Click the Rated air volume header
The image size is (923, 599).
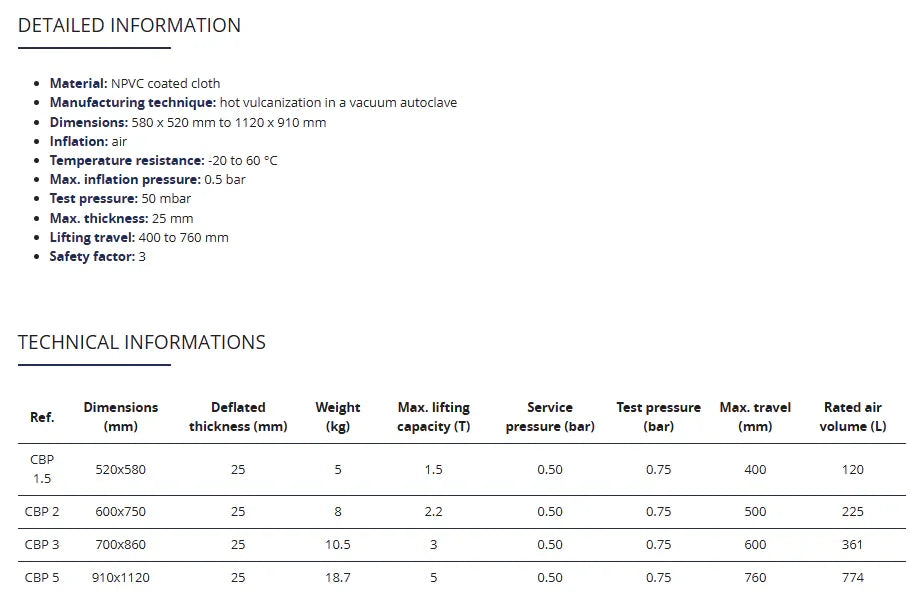852,417
